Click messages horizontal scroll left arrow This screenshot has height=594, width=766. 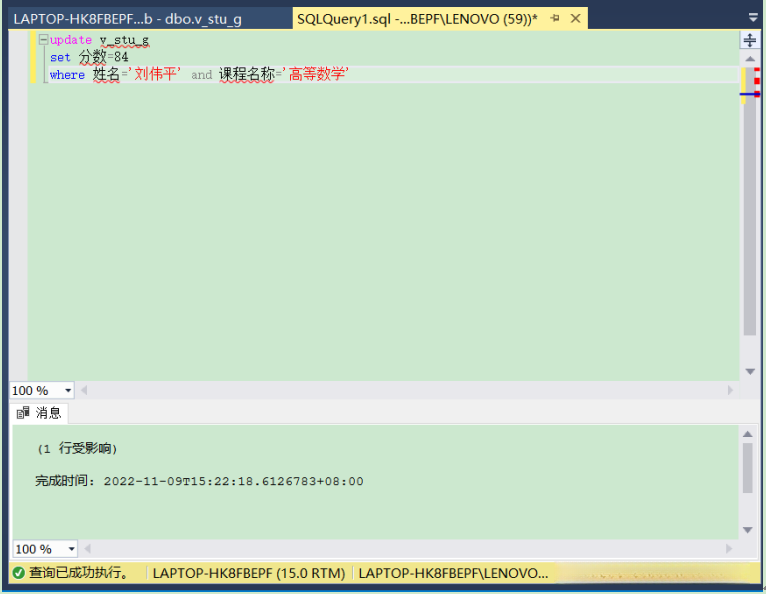pyautogui.click(x=87, y=549)
